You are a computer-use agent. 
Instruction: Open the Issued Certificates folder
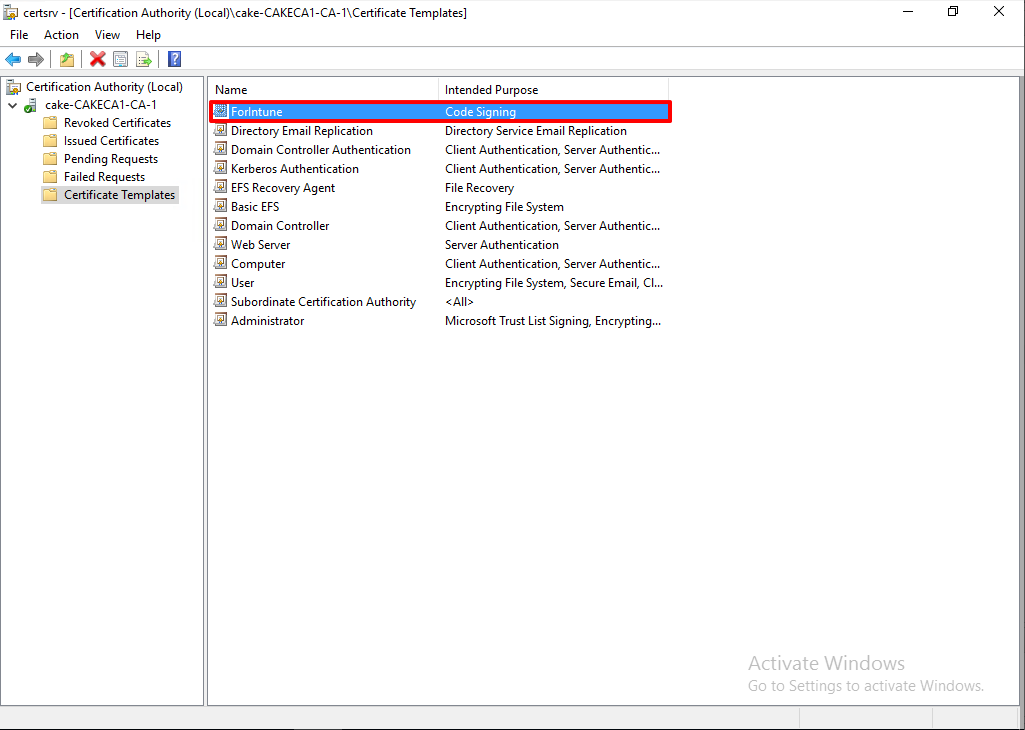[x=111, y=141]
